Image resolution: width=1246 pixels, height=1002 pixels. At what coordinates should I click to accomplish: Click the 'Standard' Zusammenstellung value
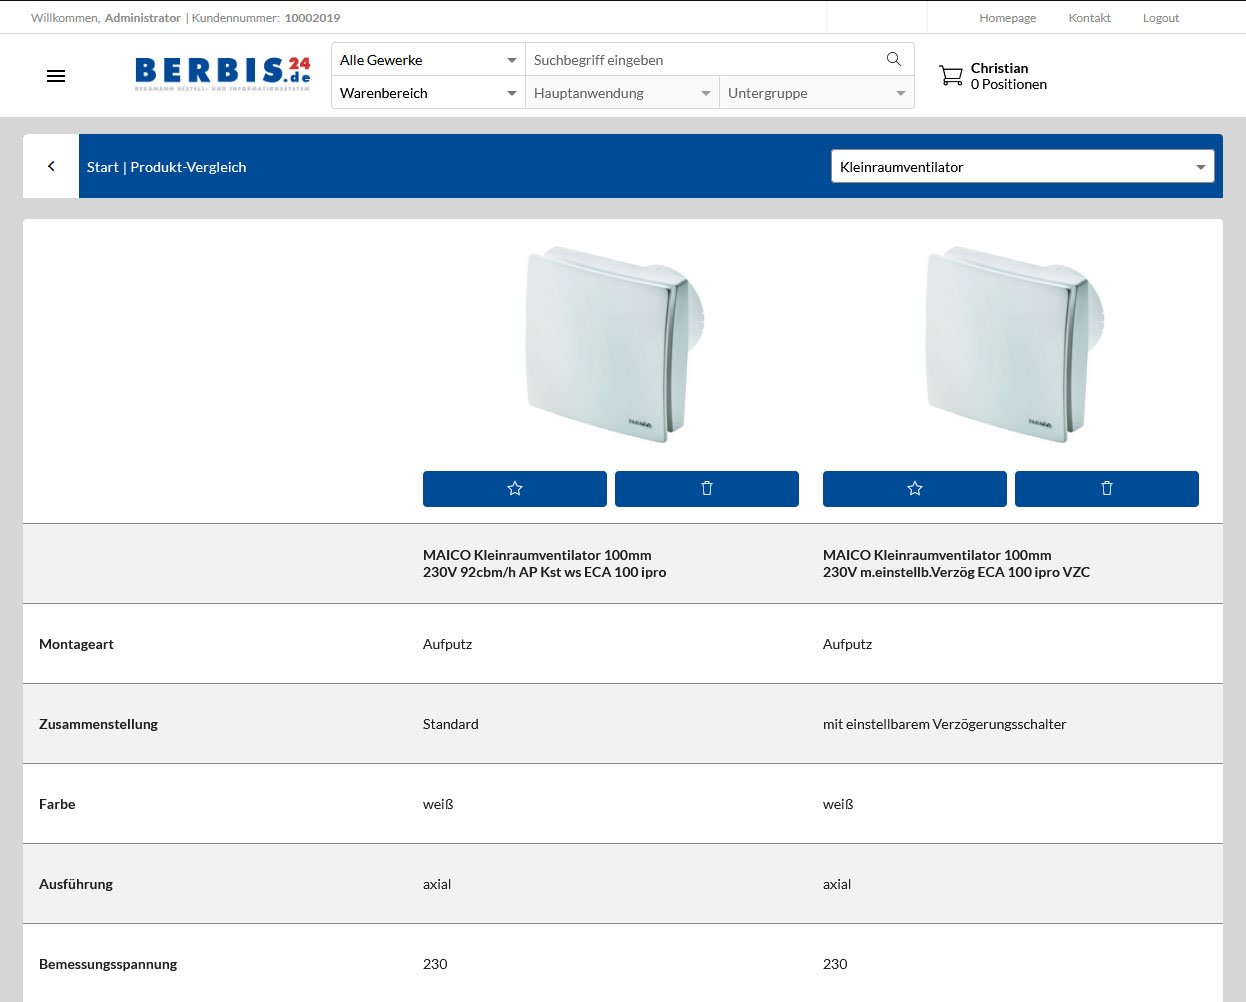click(x=451, y=724)
